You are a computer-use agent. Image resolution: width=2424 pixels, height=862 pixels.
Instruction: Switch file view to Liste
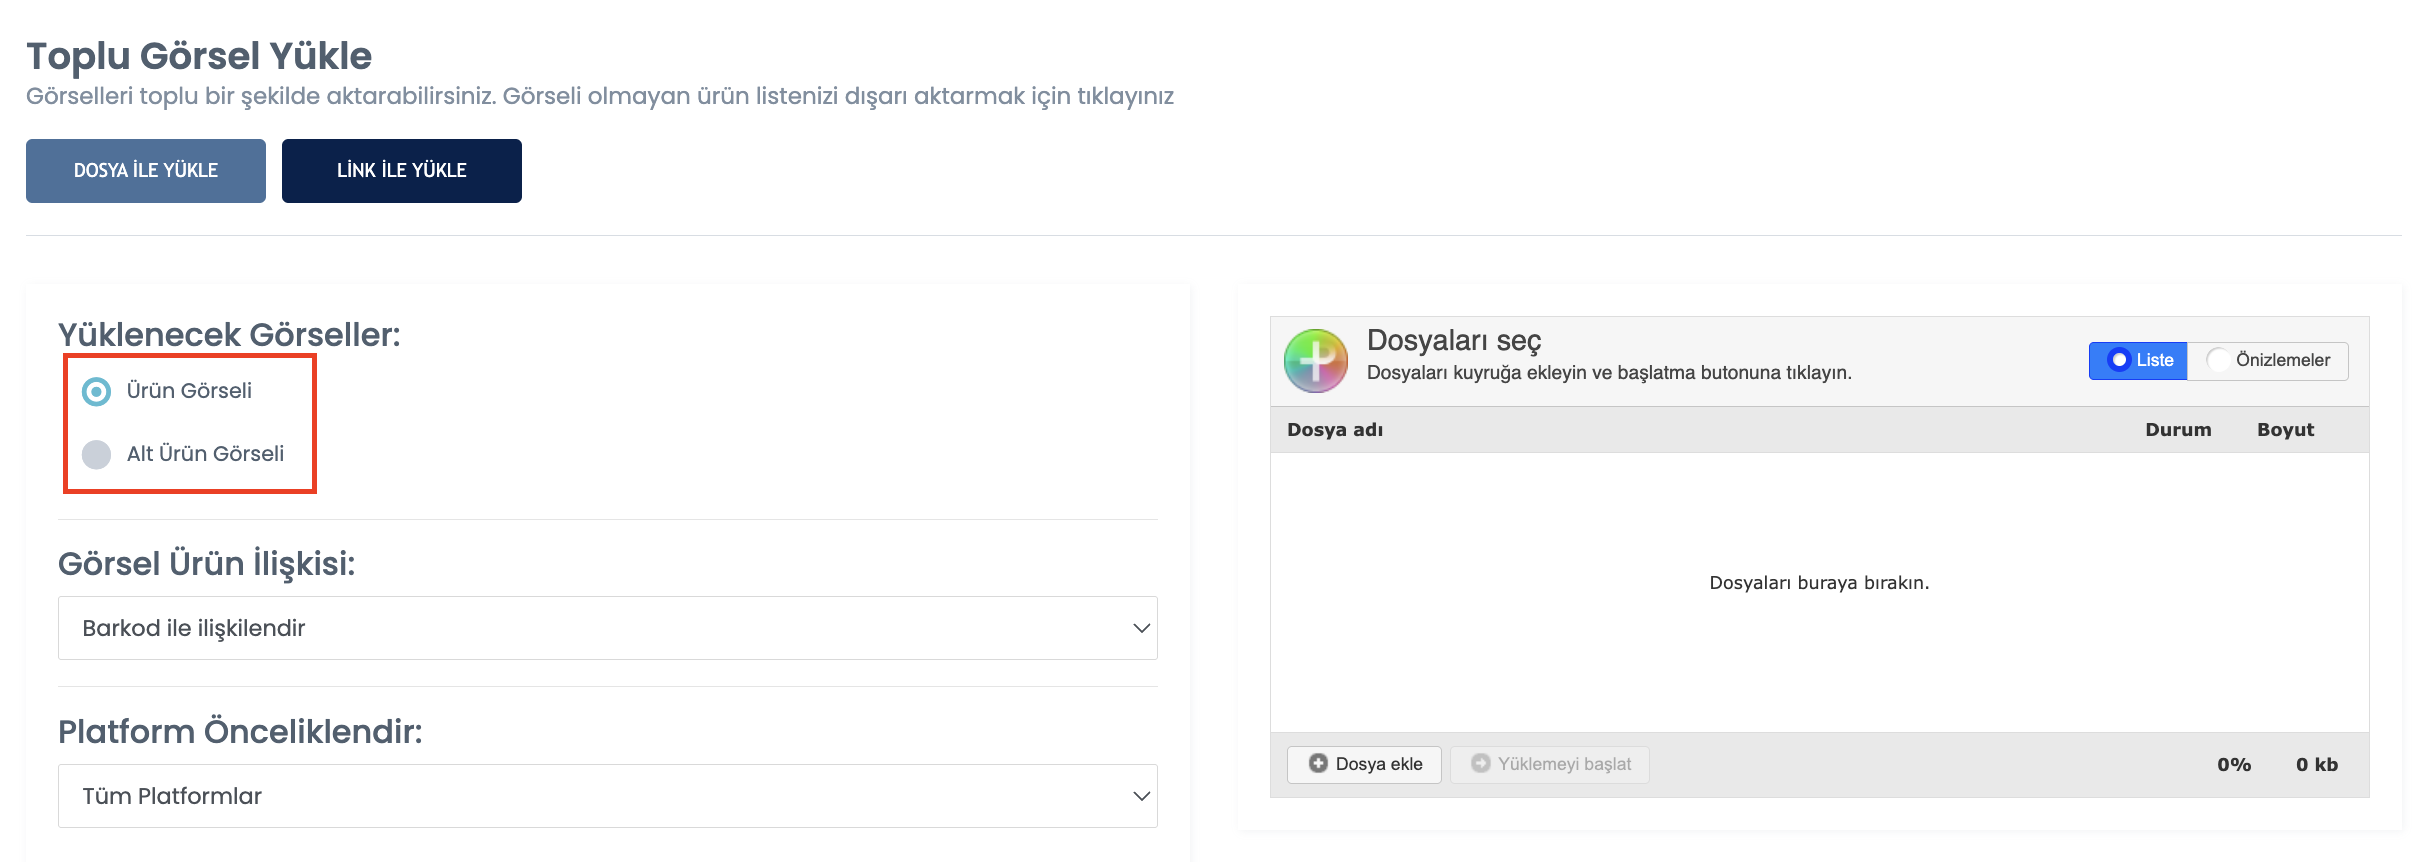coord(2138,360)
